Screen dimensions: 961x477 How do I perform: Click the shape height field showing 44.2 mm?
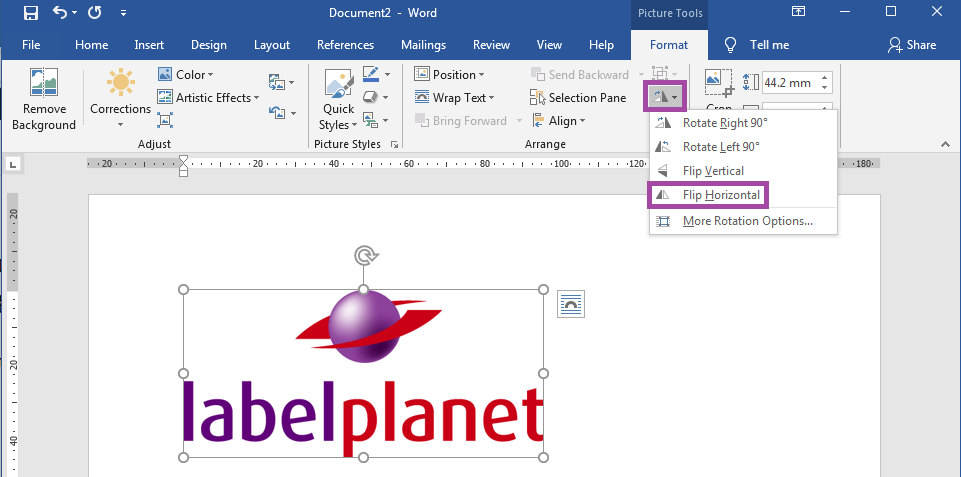click(x=788, y=83)
